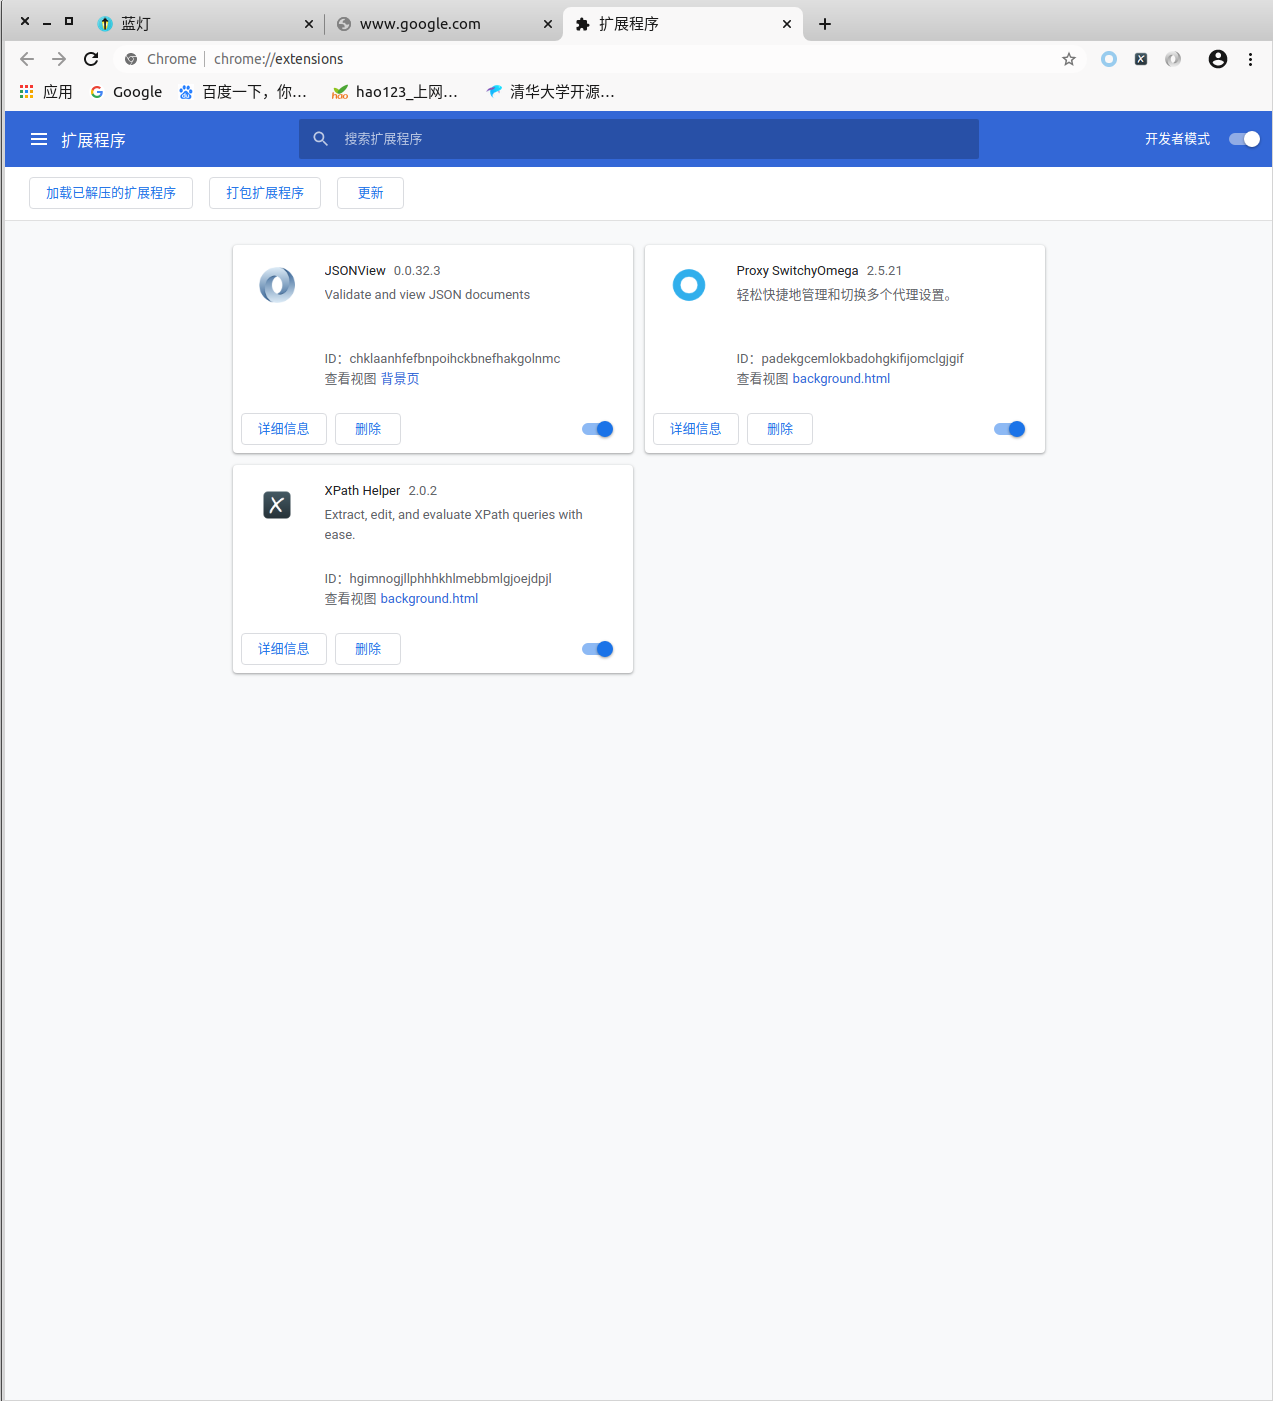Image resolution: width=1273 pixels, height=1401 pixels.
Task: Open a new tab with plus
Action: [825, 24]
